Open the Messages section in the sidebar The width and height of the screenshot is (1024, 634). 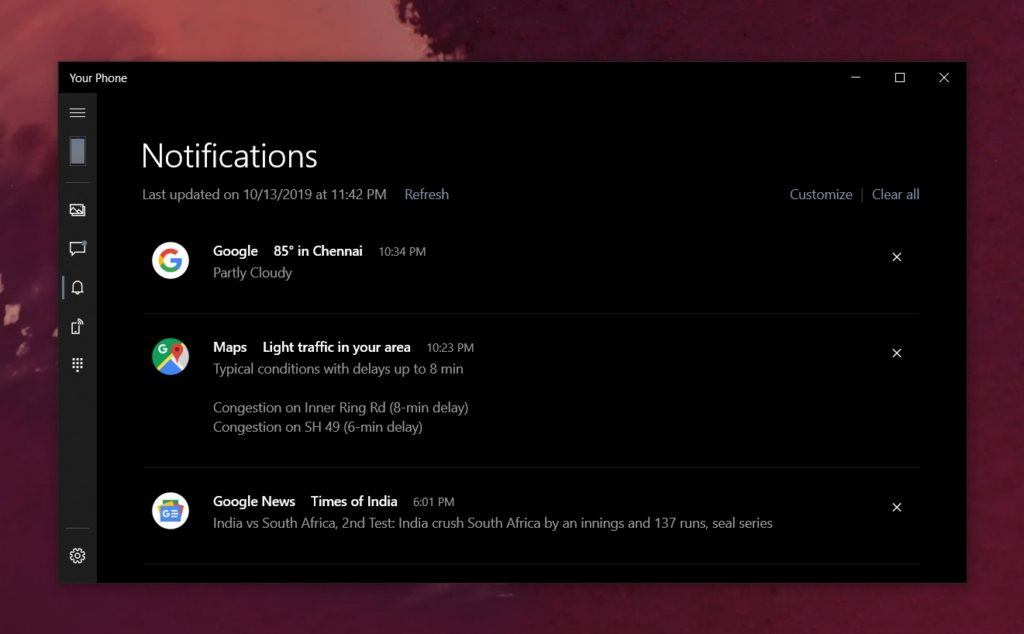[77, 248]
